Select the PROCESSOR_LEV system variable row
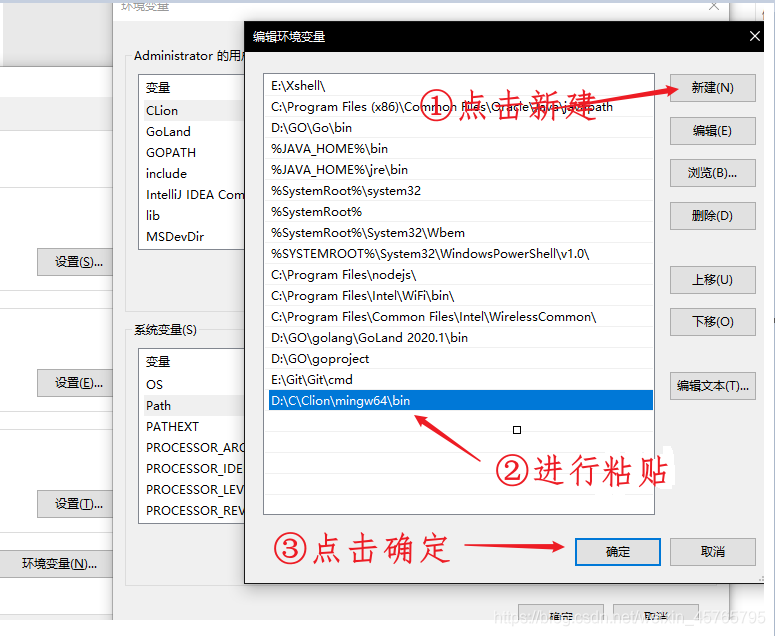 (x=192, y=490)
